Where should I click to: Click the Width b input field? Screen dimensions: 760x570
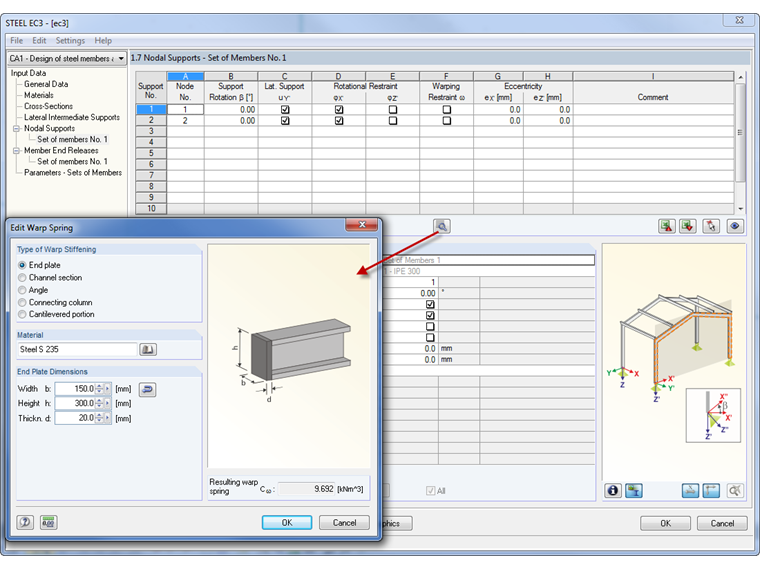point(75,389)
